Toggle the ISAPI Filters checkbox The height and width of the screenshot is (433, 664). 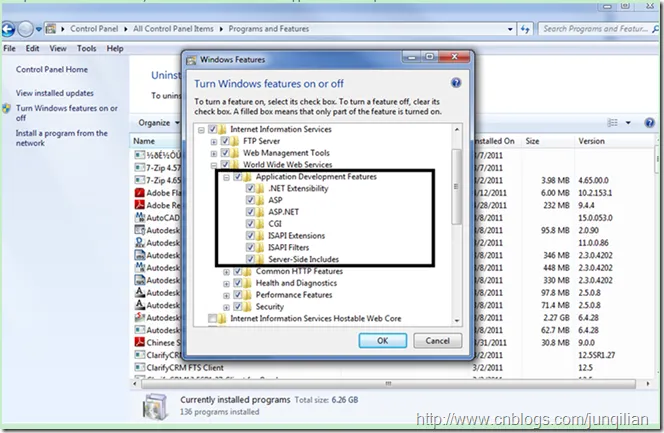250,248
